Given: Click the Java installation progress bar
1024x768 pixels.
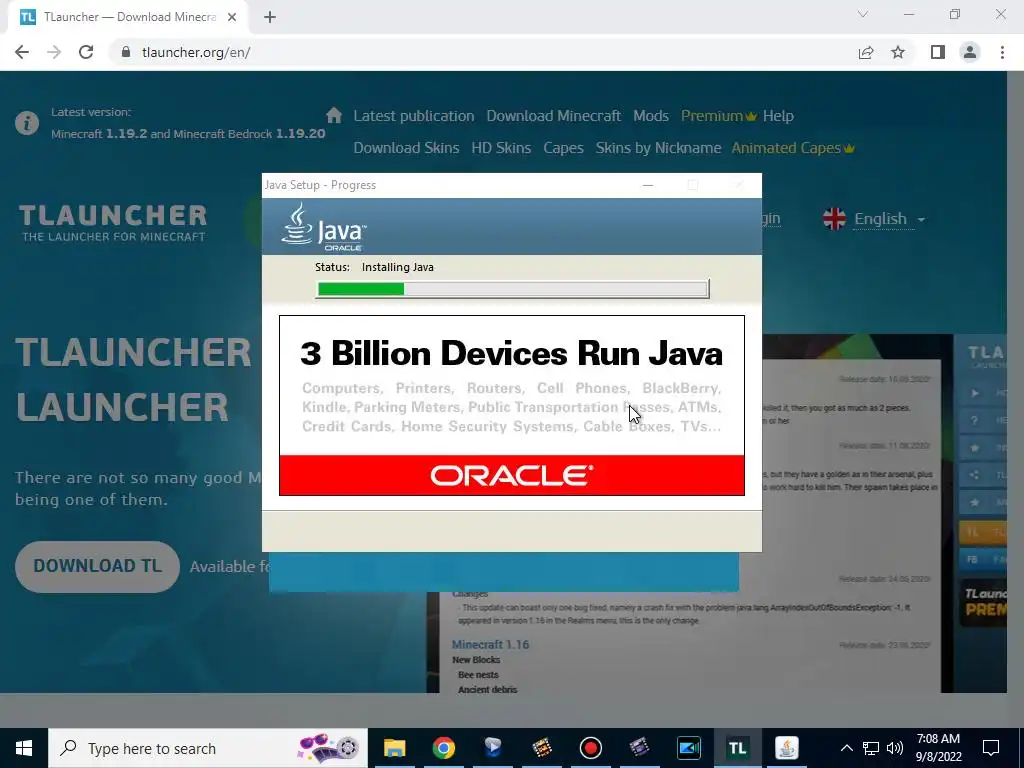Looking at the screenshot, I should point(513,289).
